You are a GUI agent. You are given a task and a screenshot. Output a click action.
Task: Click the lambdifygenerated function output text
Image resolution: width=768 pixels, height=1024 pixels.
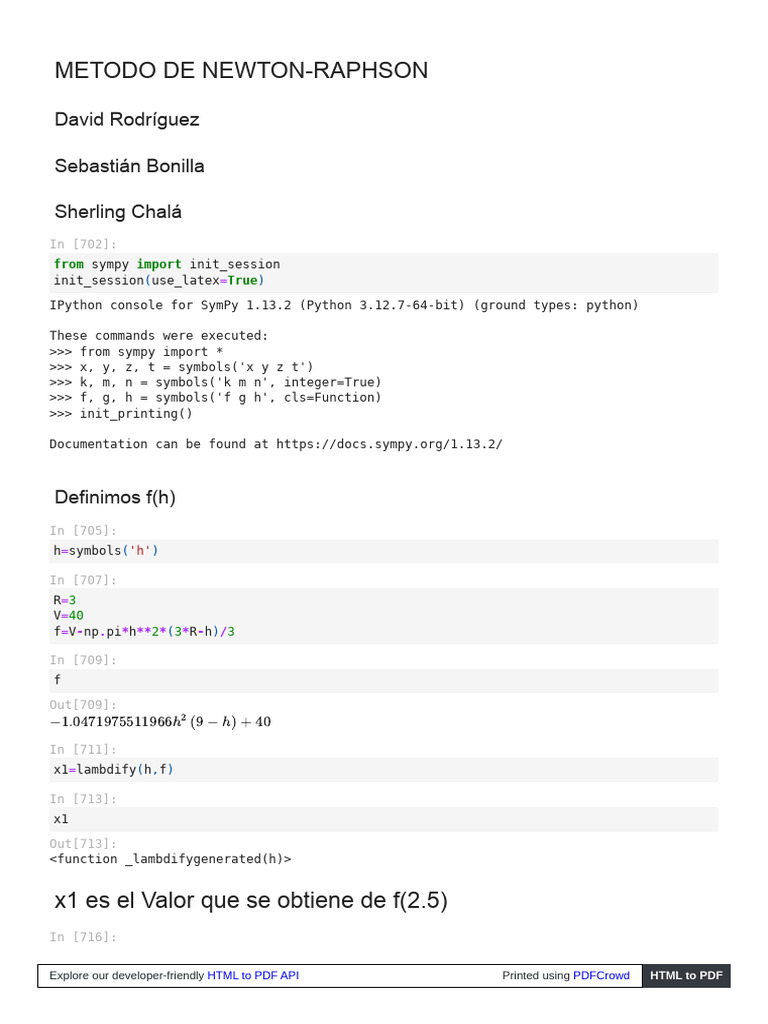(x=170, y=859)
